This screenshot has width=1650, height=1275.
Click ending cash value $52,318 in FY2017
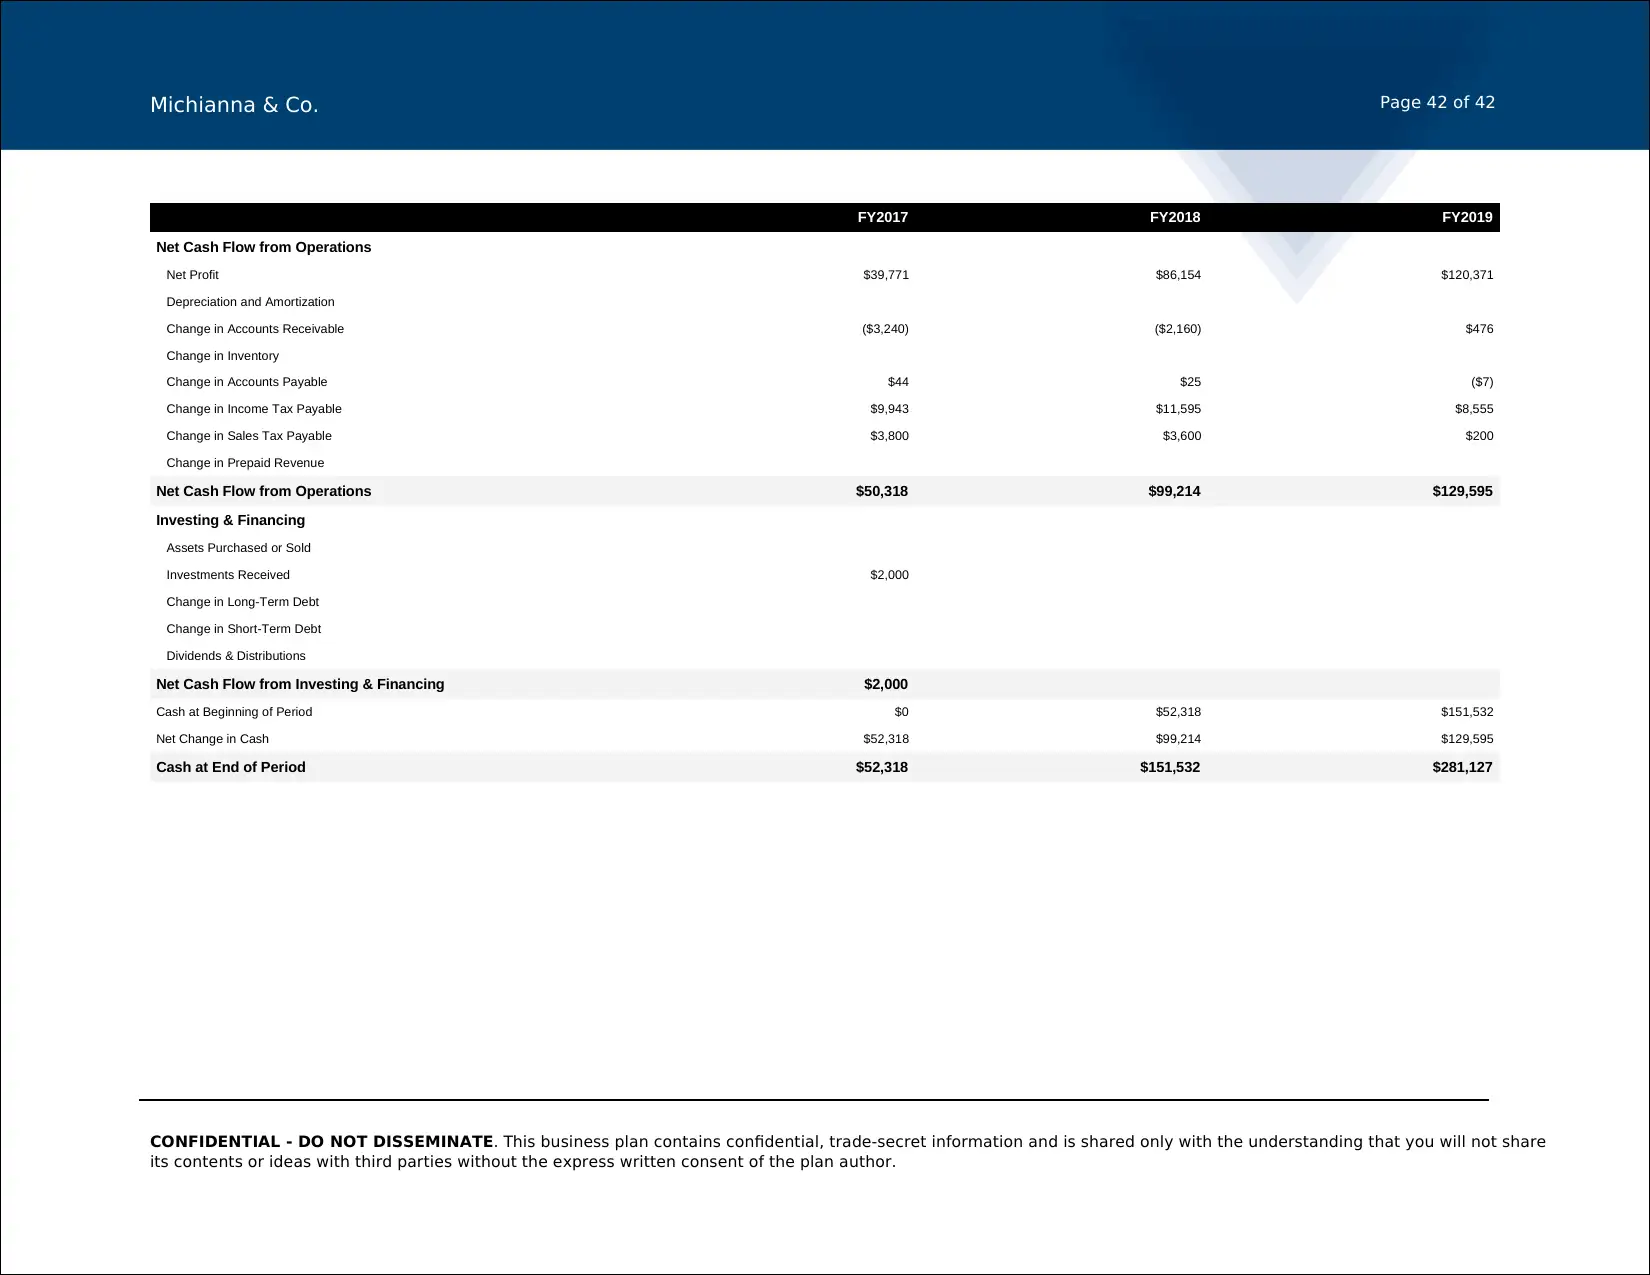click(882, 767)
